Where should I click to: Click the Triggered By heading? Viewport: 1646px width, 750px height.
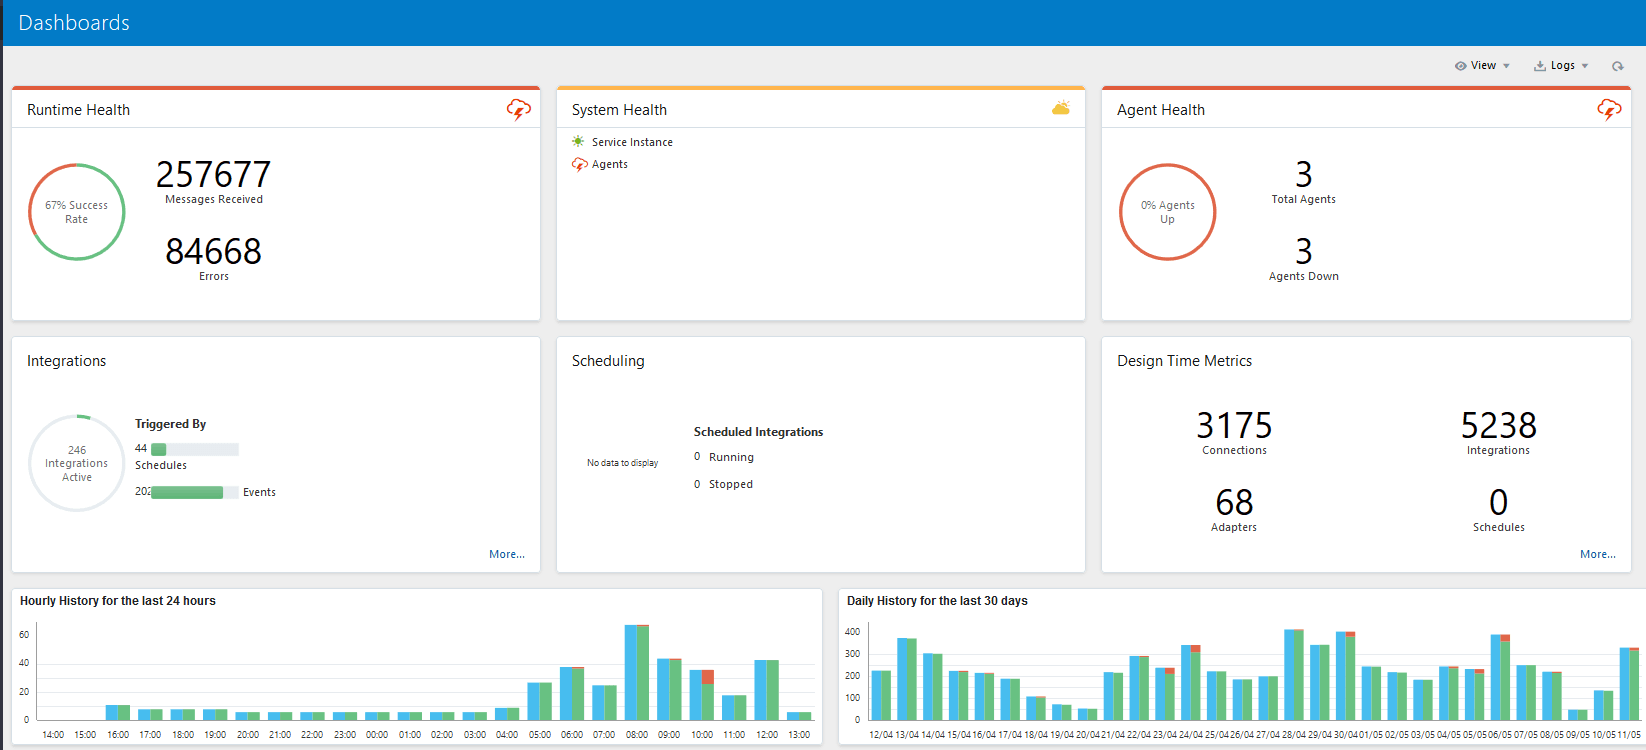pos(171,424)
